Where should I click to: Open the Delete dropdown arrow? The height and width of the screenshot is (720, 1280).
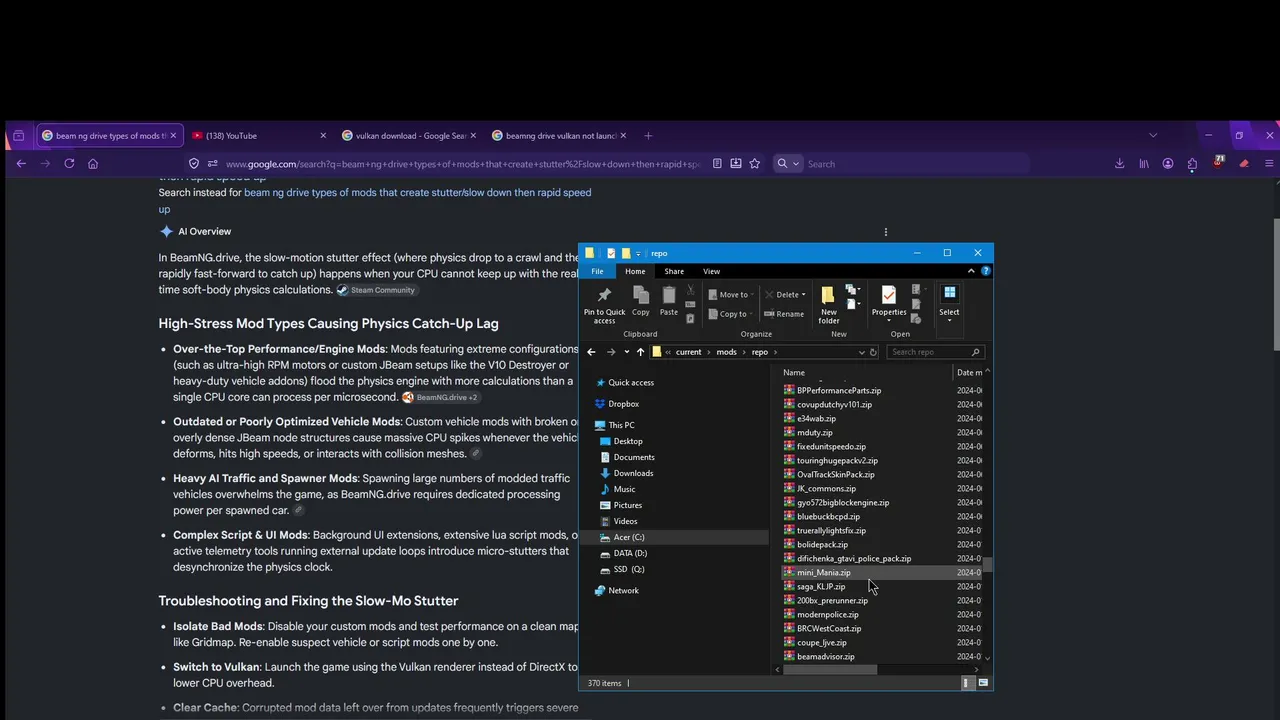click(x=803, y=295)
